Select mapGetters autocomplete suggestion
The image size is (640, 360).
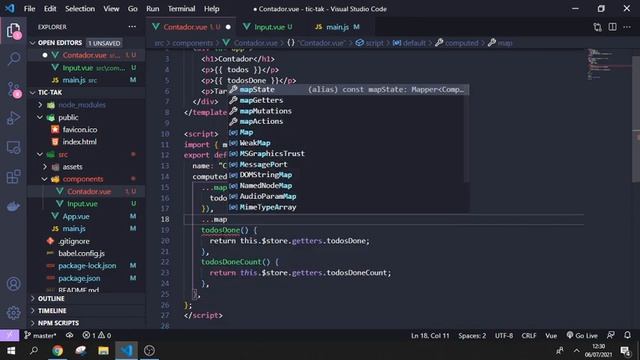[x=348, y=100]
